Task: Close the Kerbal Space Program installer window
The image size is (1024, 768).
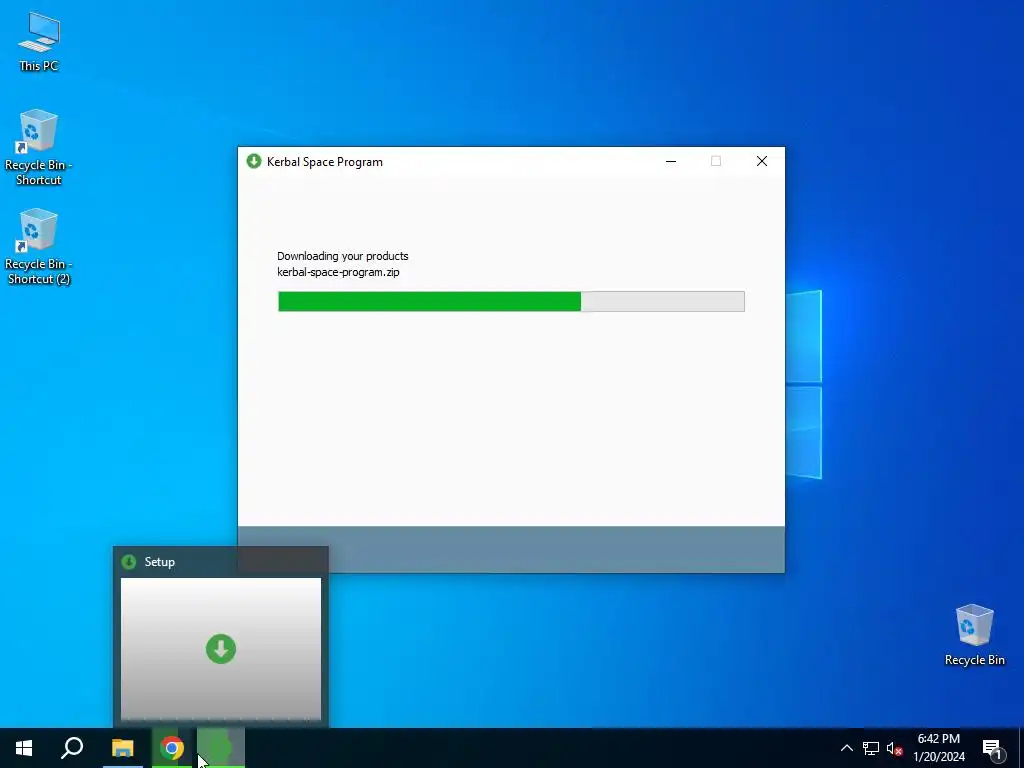Action: point(761,161)
